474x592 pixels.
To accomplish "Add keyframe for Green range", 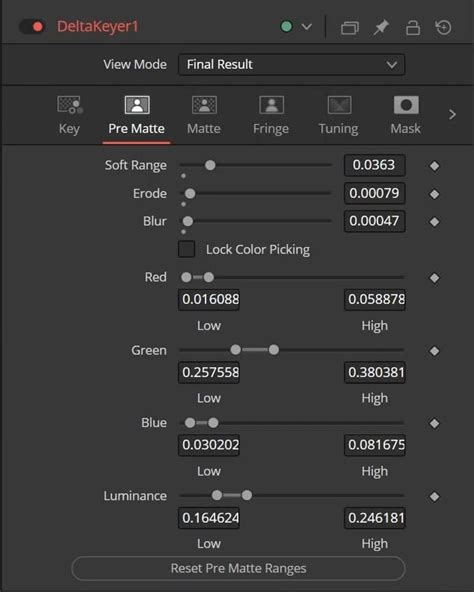I will point(434,351).
